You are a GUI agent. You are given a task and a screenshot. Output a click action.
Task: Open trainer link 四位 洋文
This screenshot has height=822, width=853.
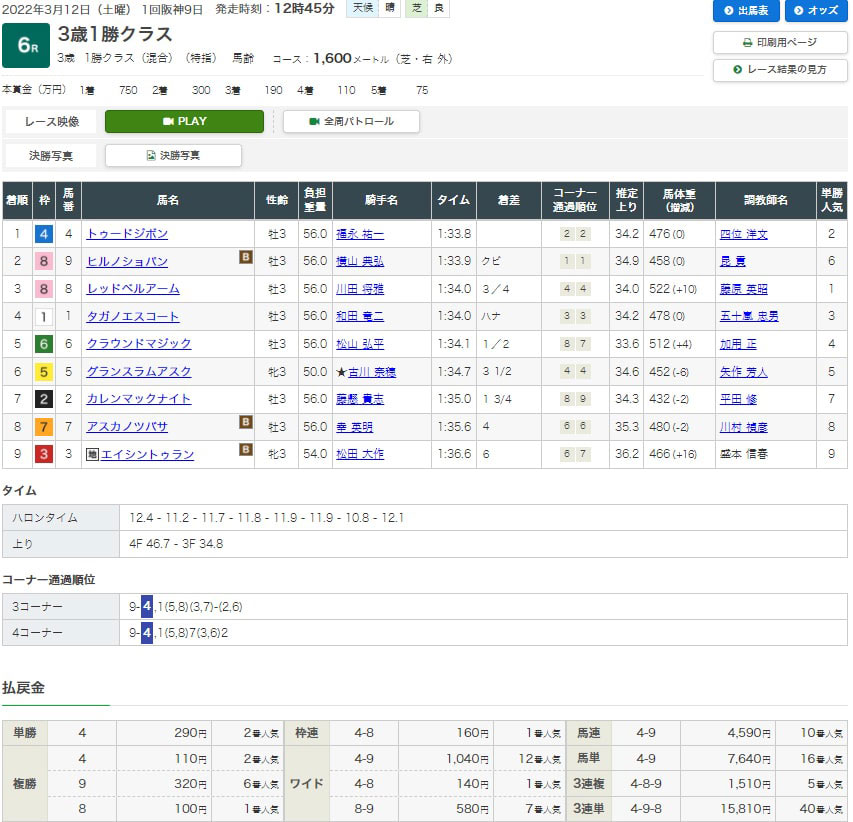click(x=743, y=234)
